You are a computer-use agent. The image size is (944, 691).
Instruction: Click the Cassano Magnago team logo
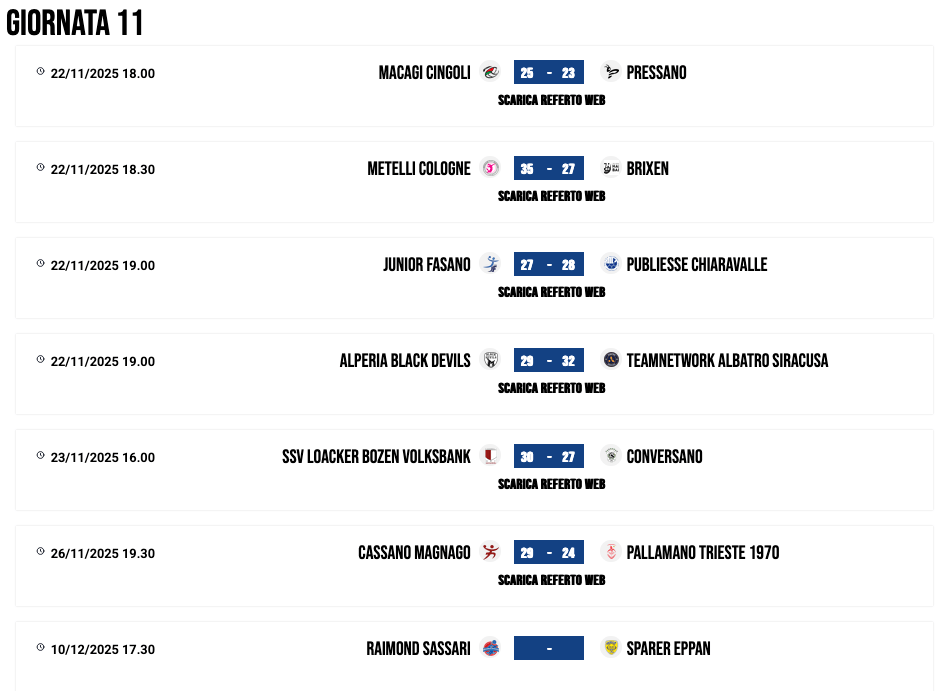click(x=490, y=552)
